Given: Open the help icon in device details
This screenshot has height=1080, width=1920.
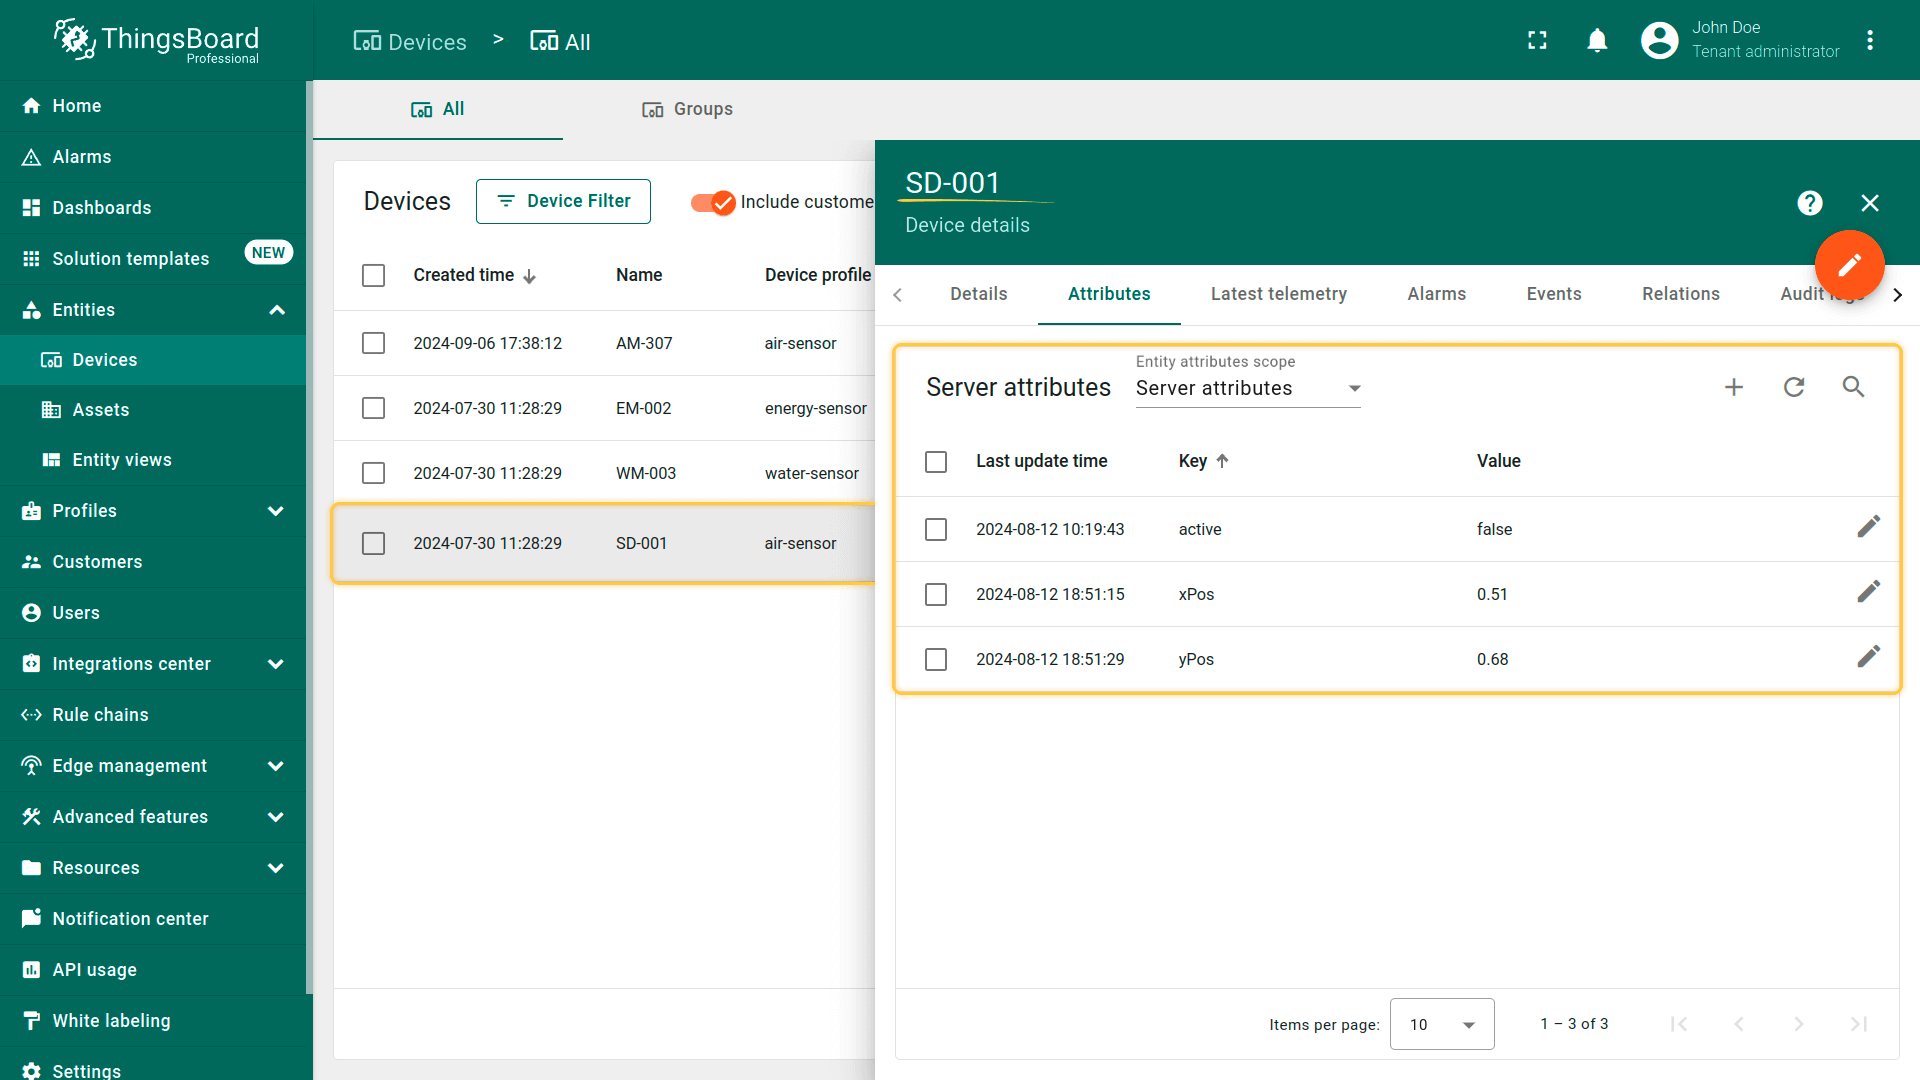Looking at the screenshot, I should pyautogui.click(x=1809, y=203).
